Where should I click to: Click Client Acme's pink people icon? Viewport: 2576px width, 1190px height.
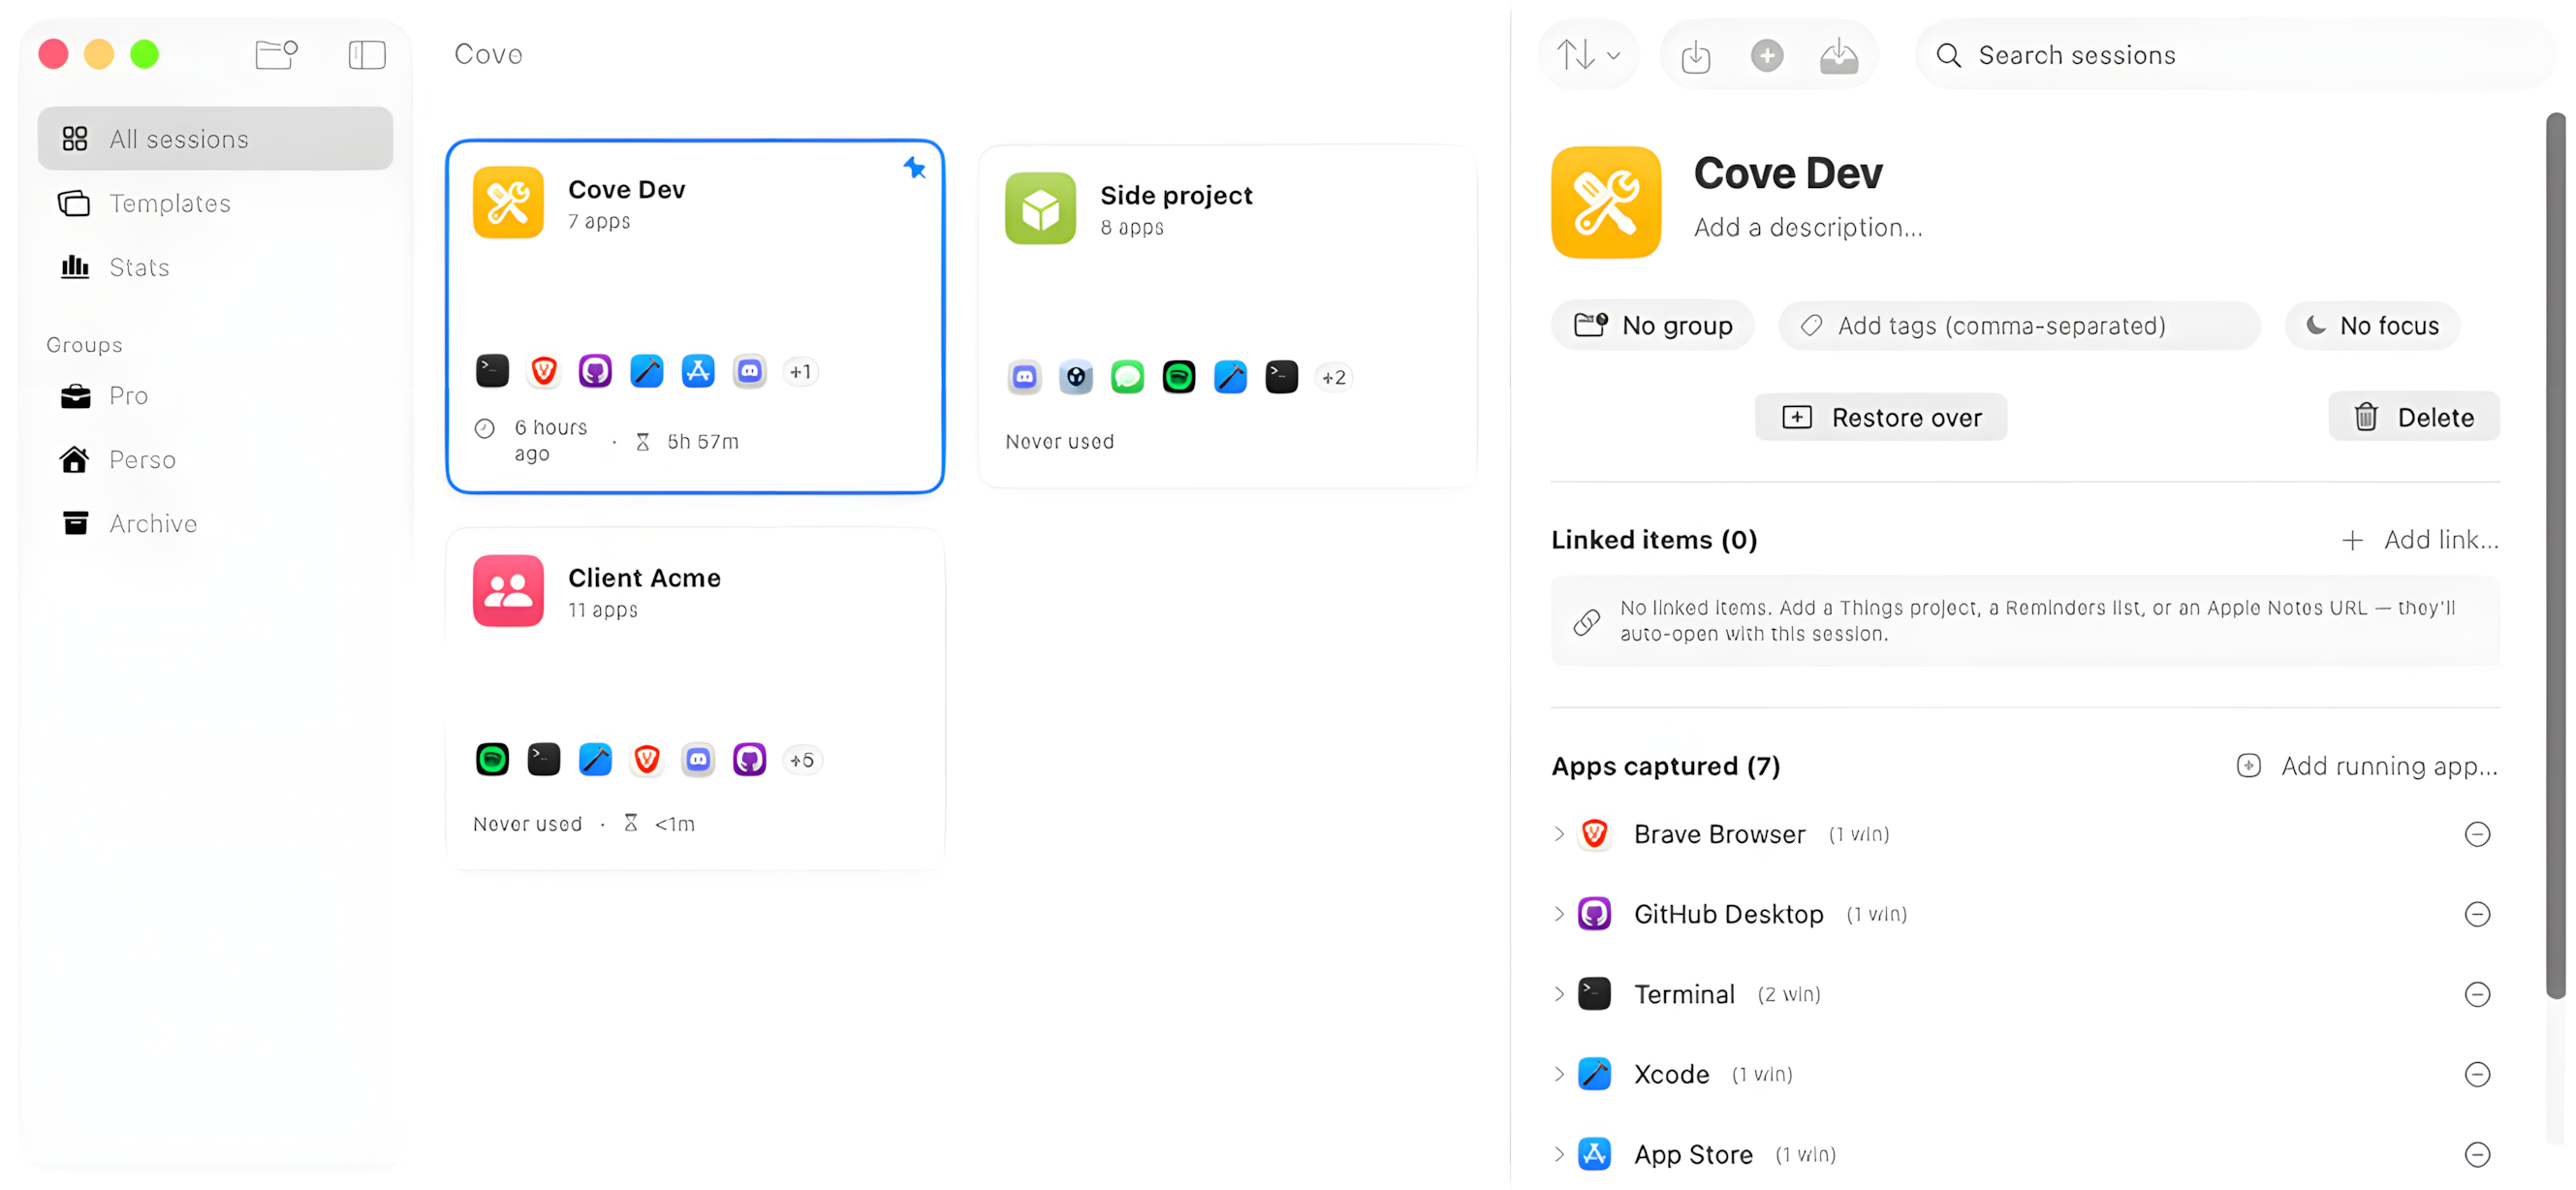coord(508,591)
